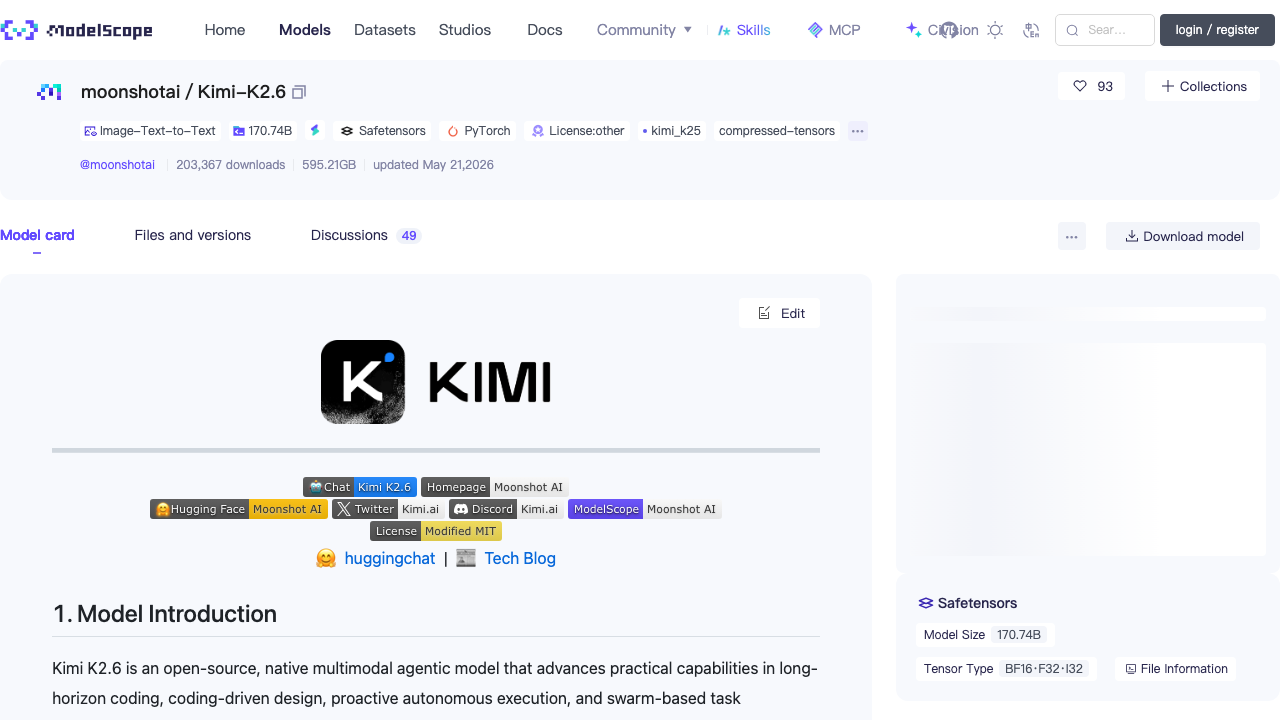Select the License:other tag

[x=578, y=131]
